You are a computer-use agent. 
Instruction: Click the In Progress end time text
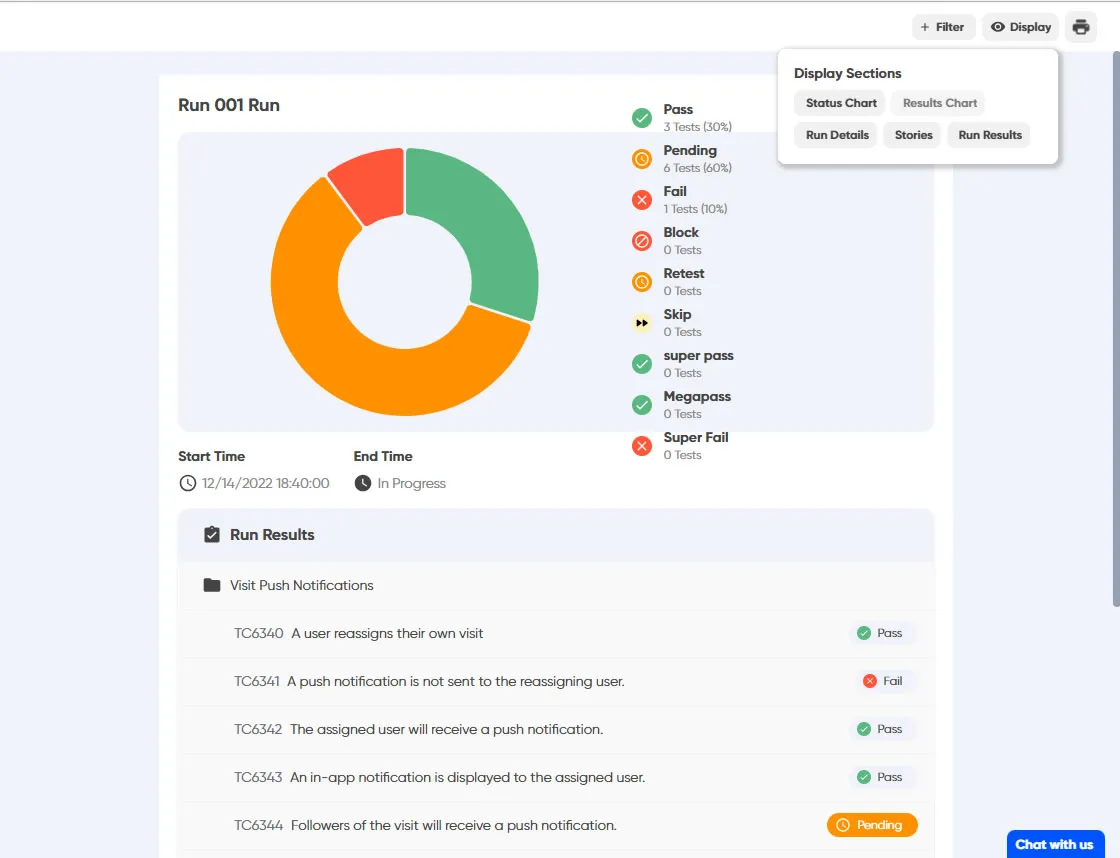411,484
